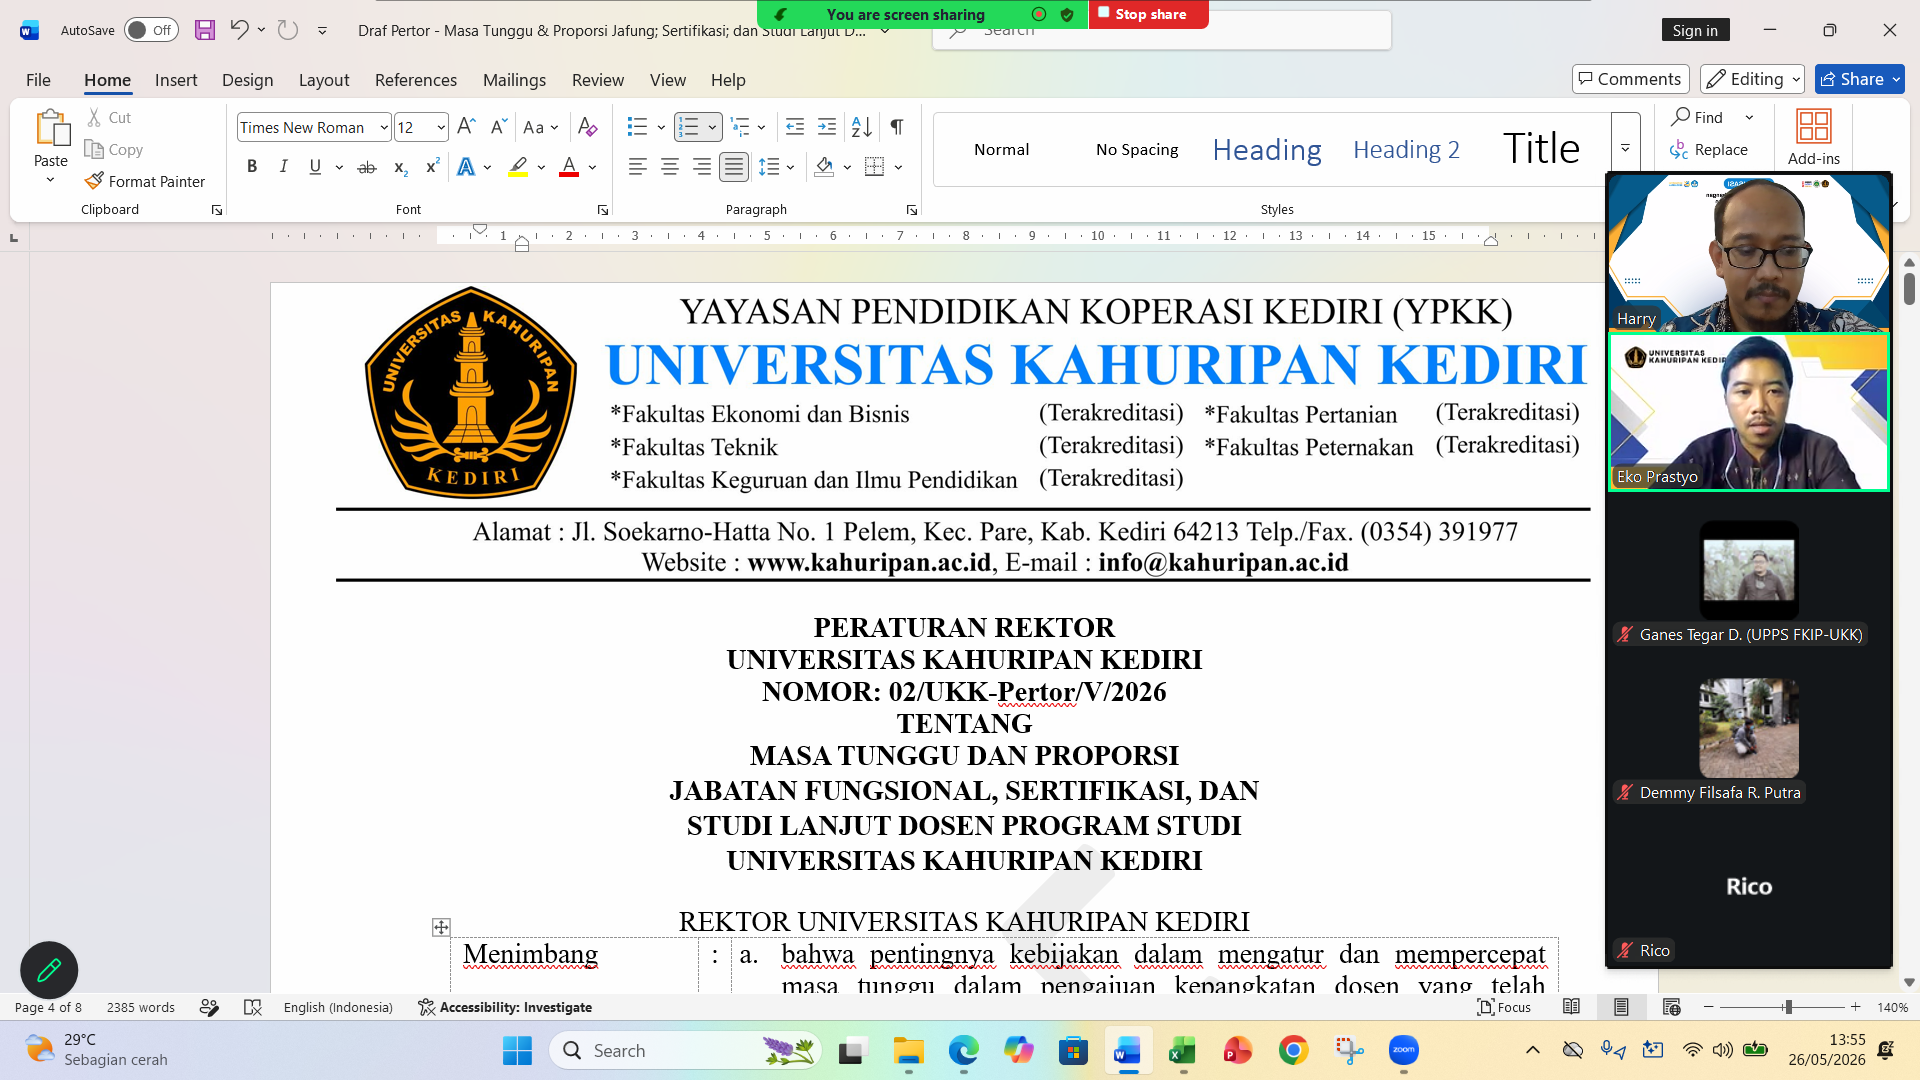
Task: Toggle AutoSave switch
Action: click(151, 30)
